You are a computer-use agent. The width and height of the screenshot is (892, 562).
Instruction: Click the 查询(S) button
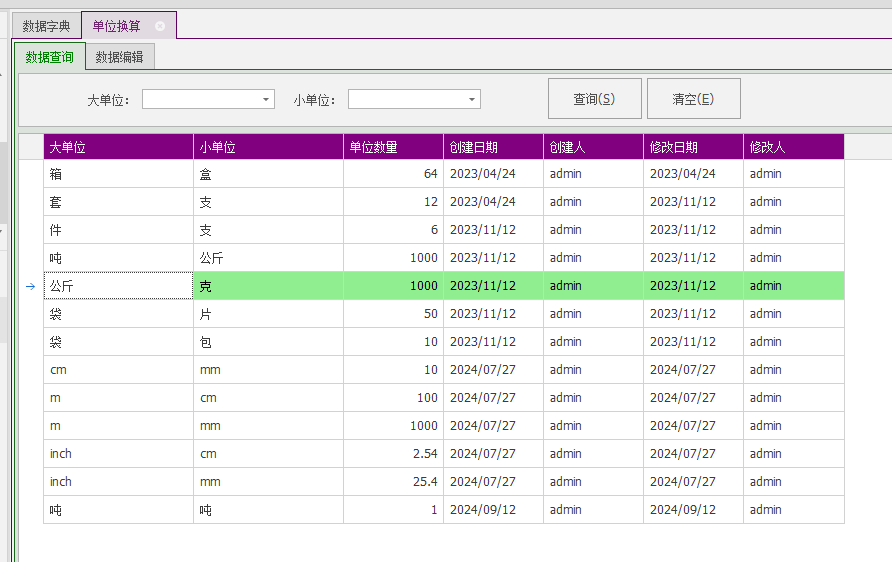(x=594, y=99)
